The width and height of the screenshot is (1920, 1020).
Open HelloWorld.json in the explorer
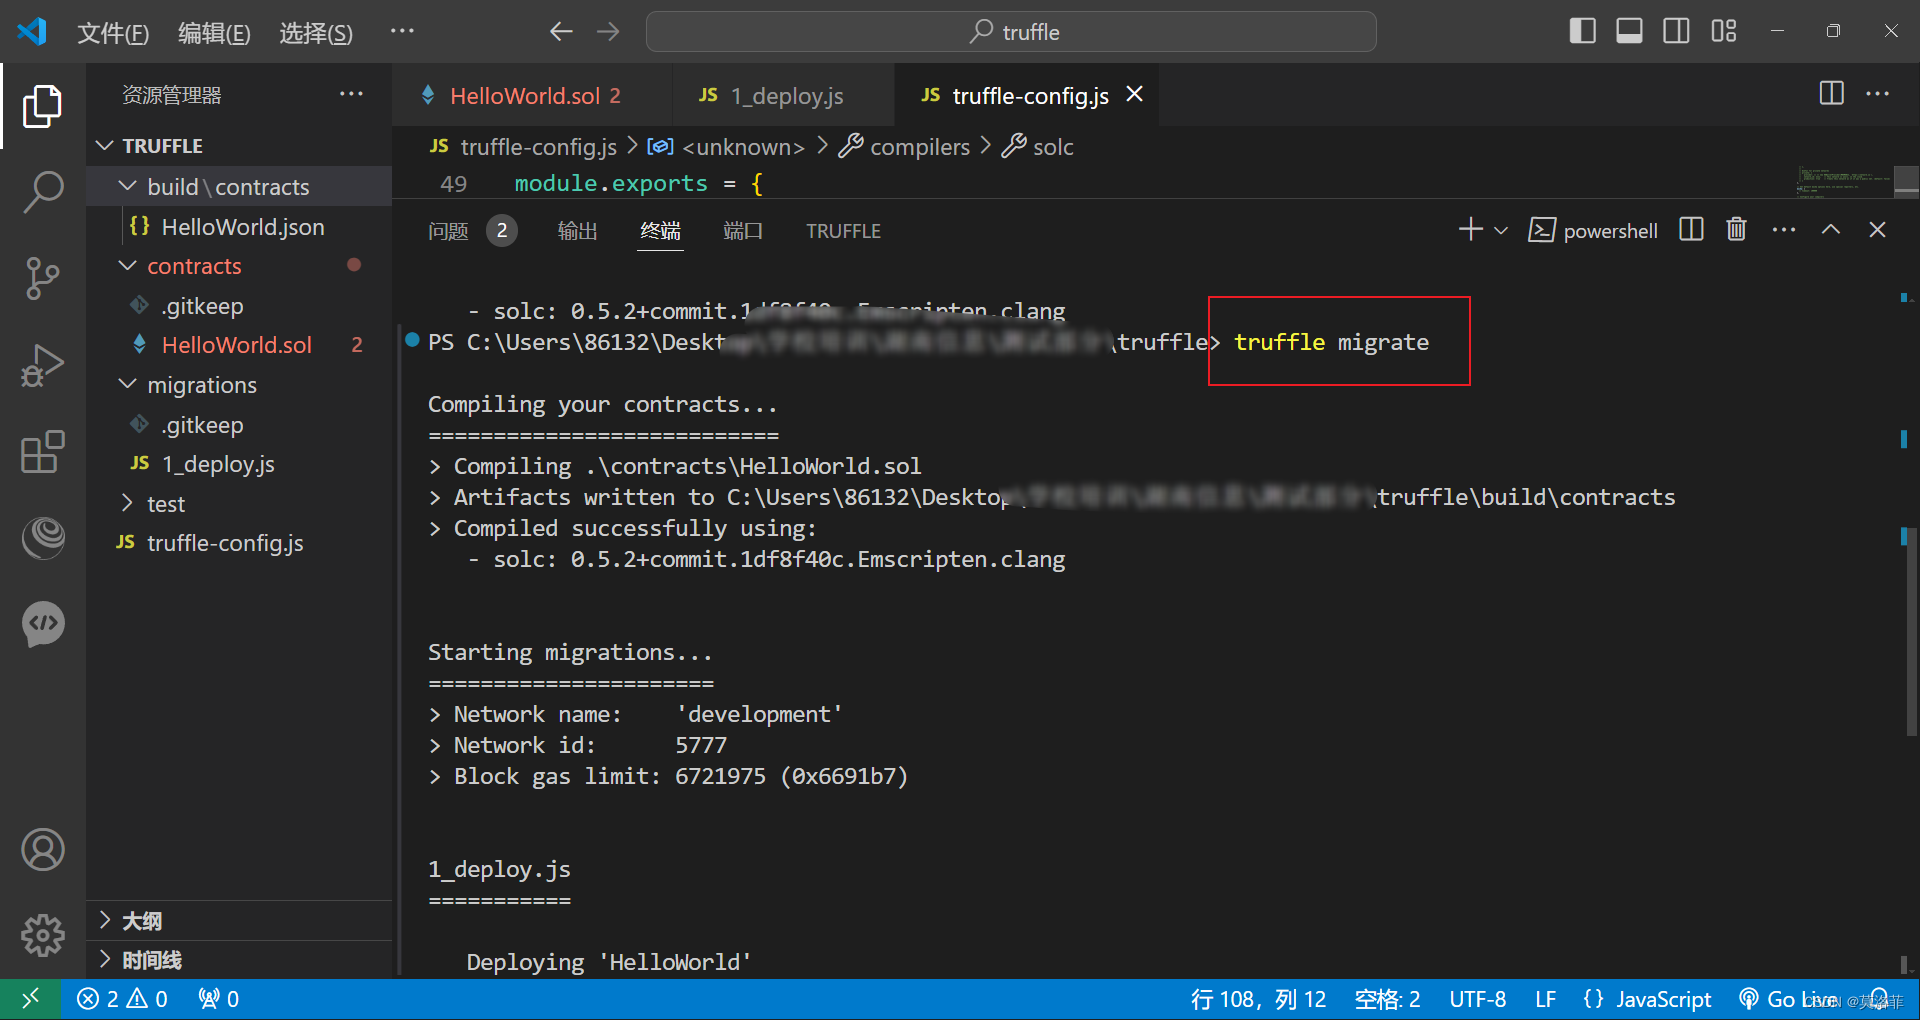(x=240, y=227)
